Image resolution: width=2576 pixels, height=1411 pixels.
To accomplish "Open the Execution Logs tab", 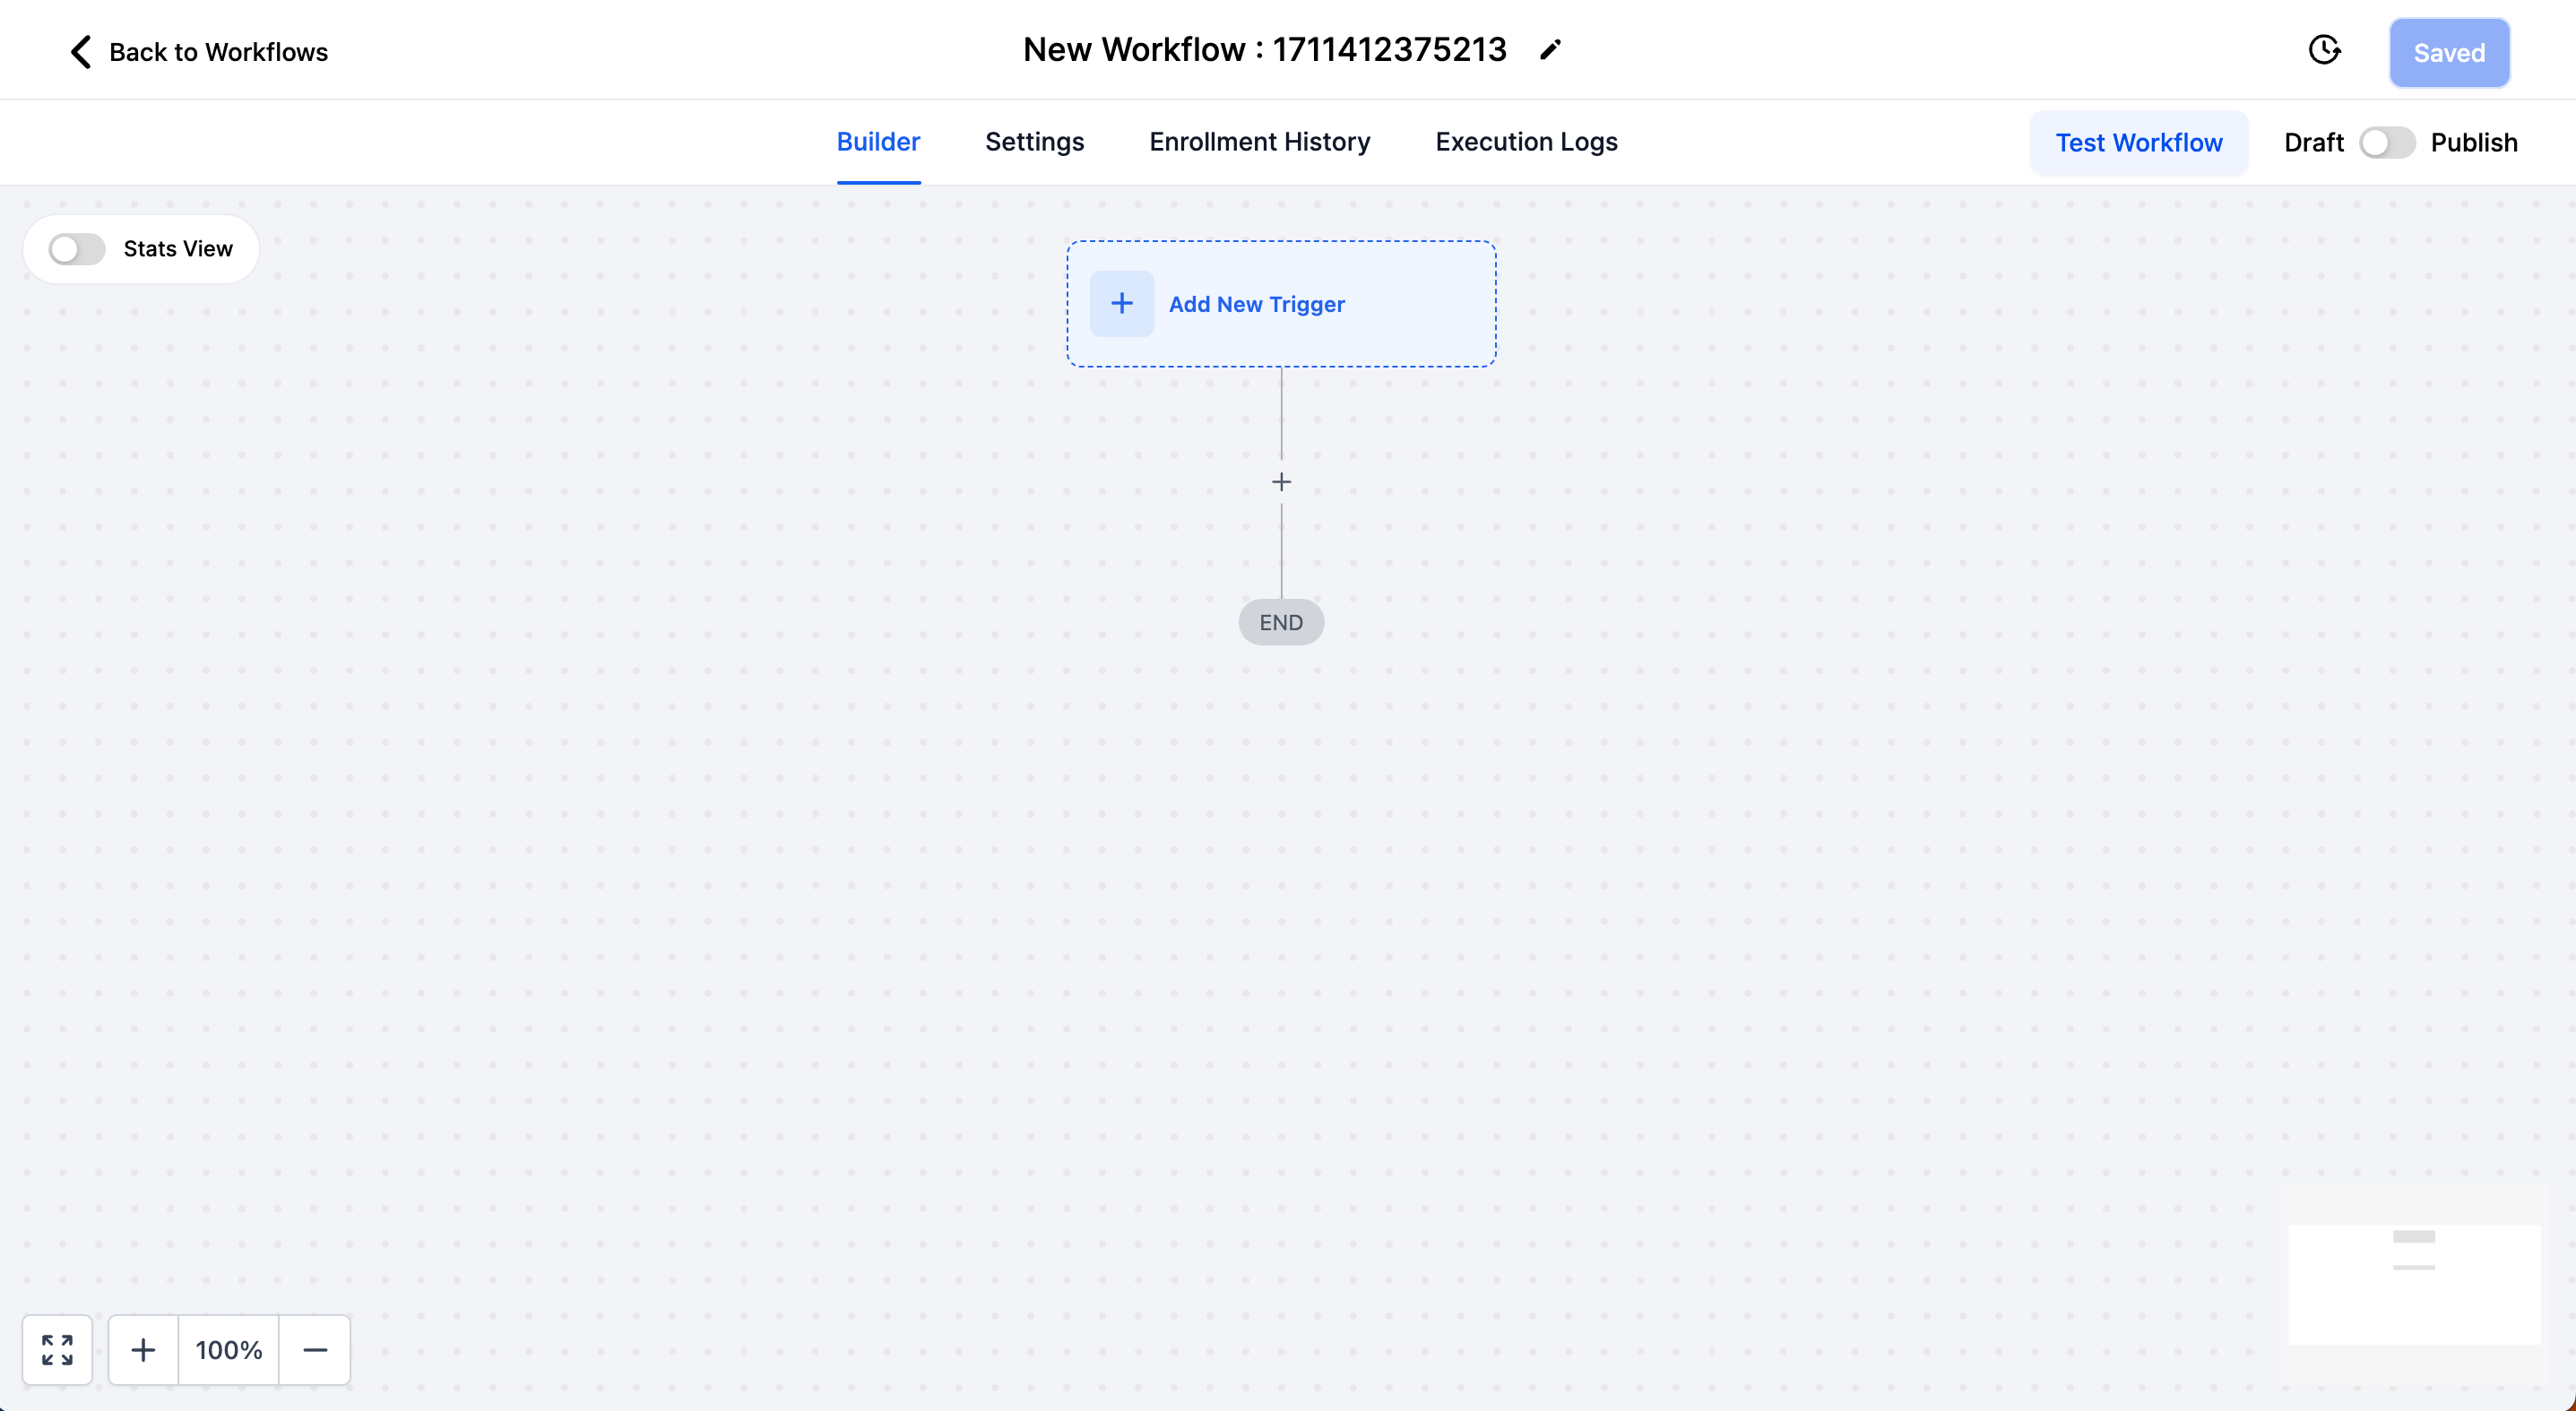I will [1526, 142].
